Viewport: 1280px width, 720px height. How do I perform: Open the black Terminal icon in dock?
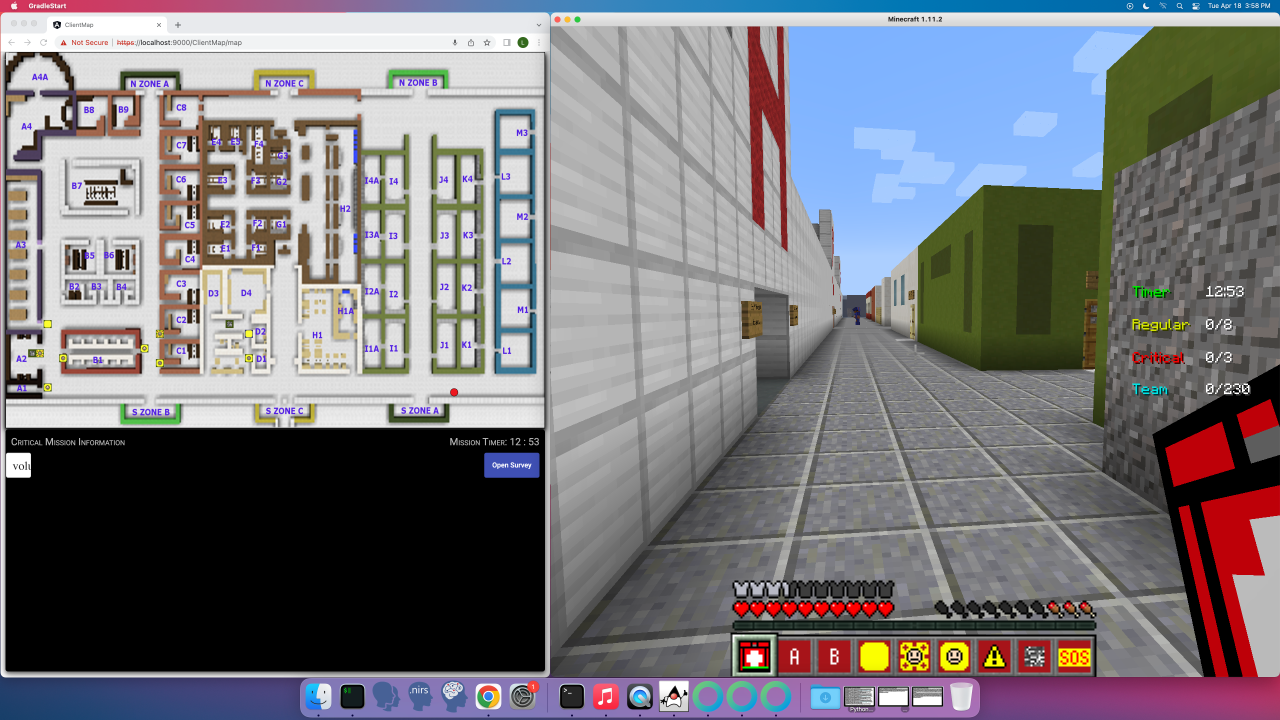click(x=572, y=696)
